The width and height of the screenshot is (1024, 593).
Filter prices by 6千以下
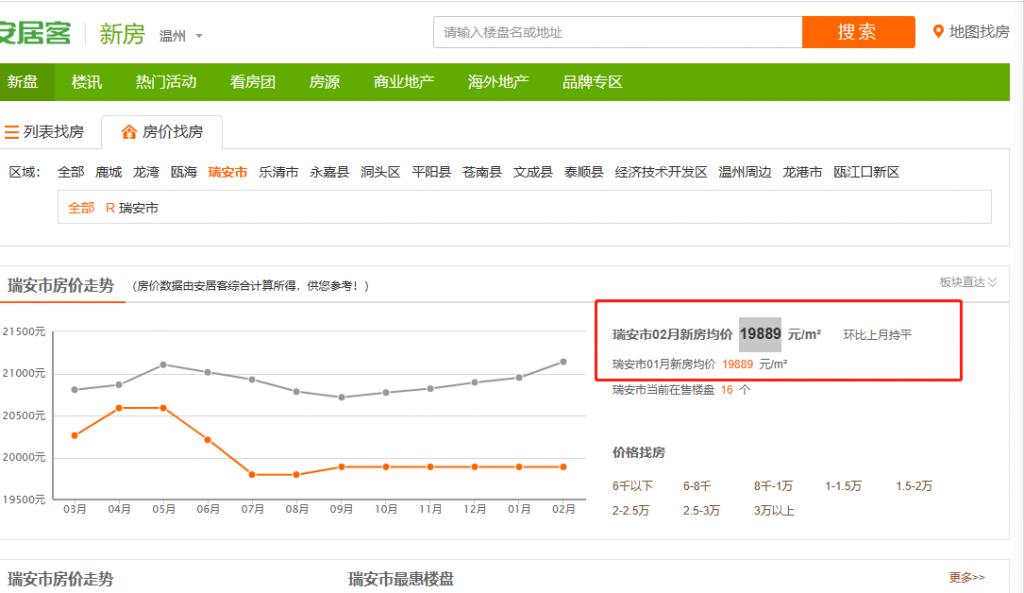pos(635,486)
